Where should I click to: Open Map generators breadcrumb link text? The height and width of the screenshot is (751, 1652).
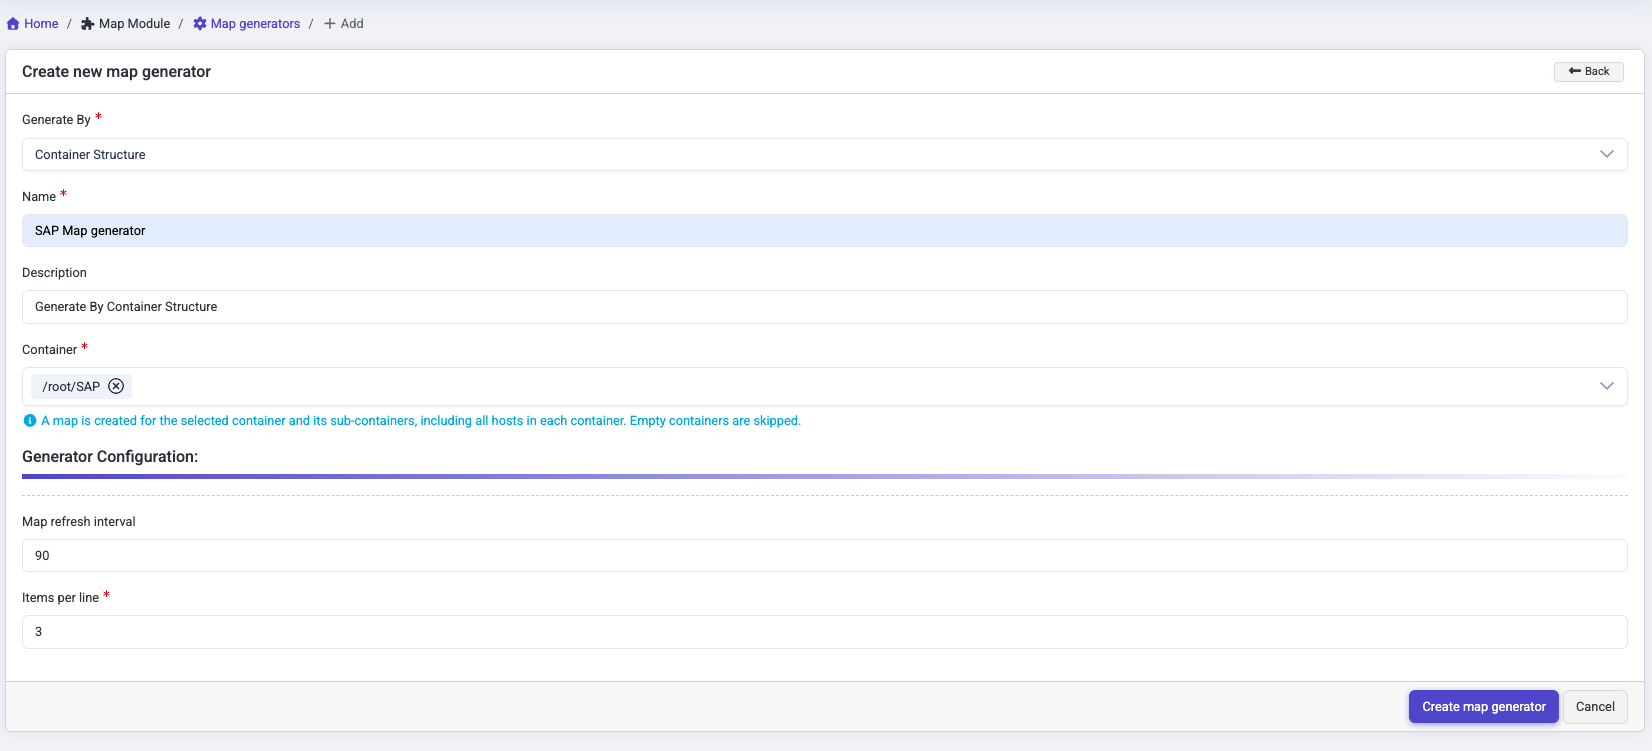[255, 24]
